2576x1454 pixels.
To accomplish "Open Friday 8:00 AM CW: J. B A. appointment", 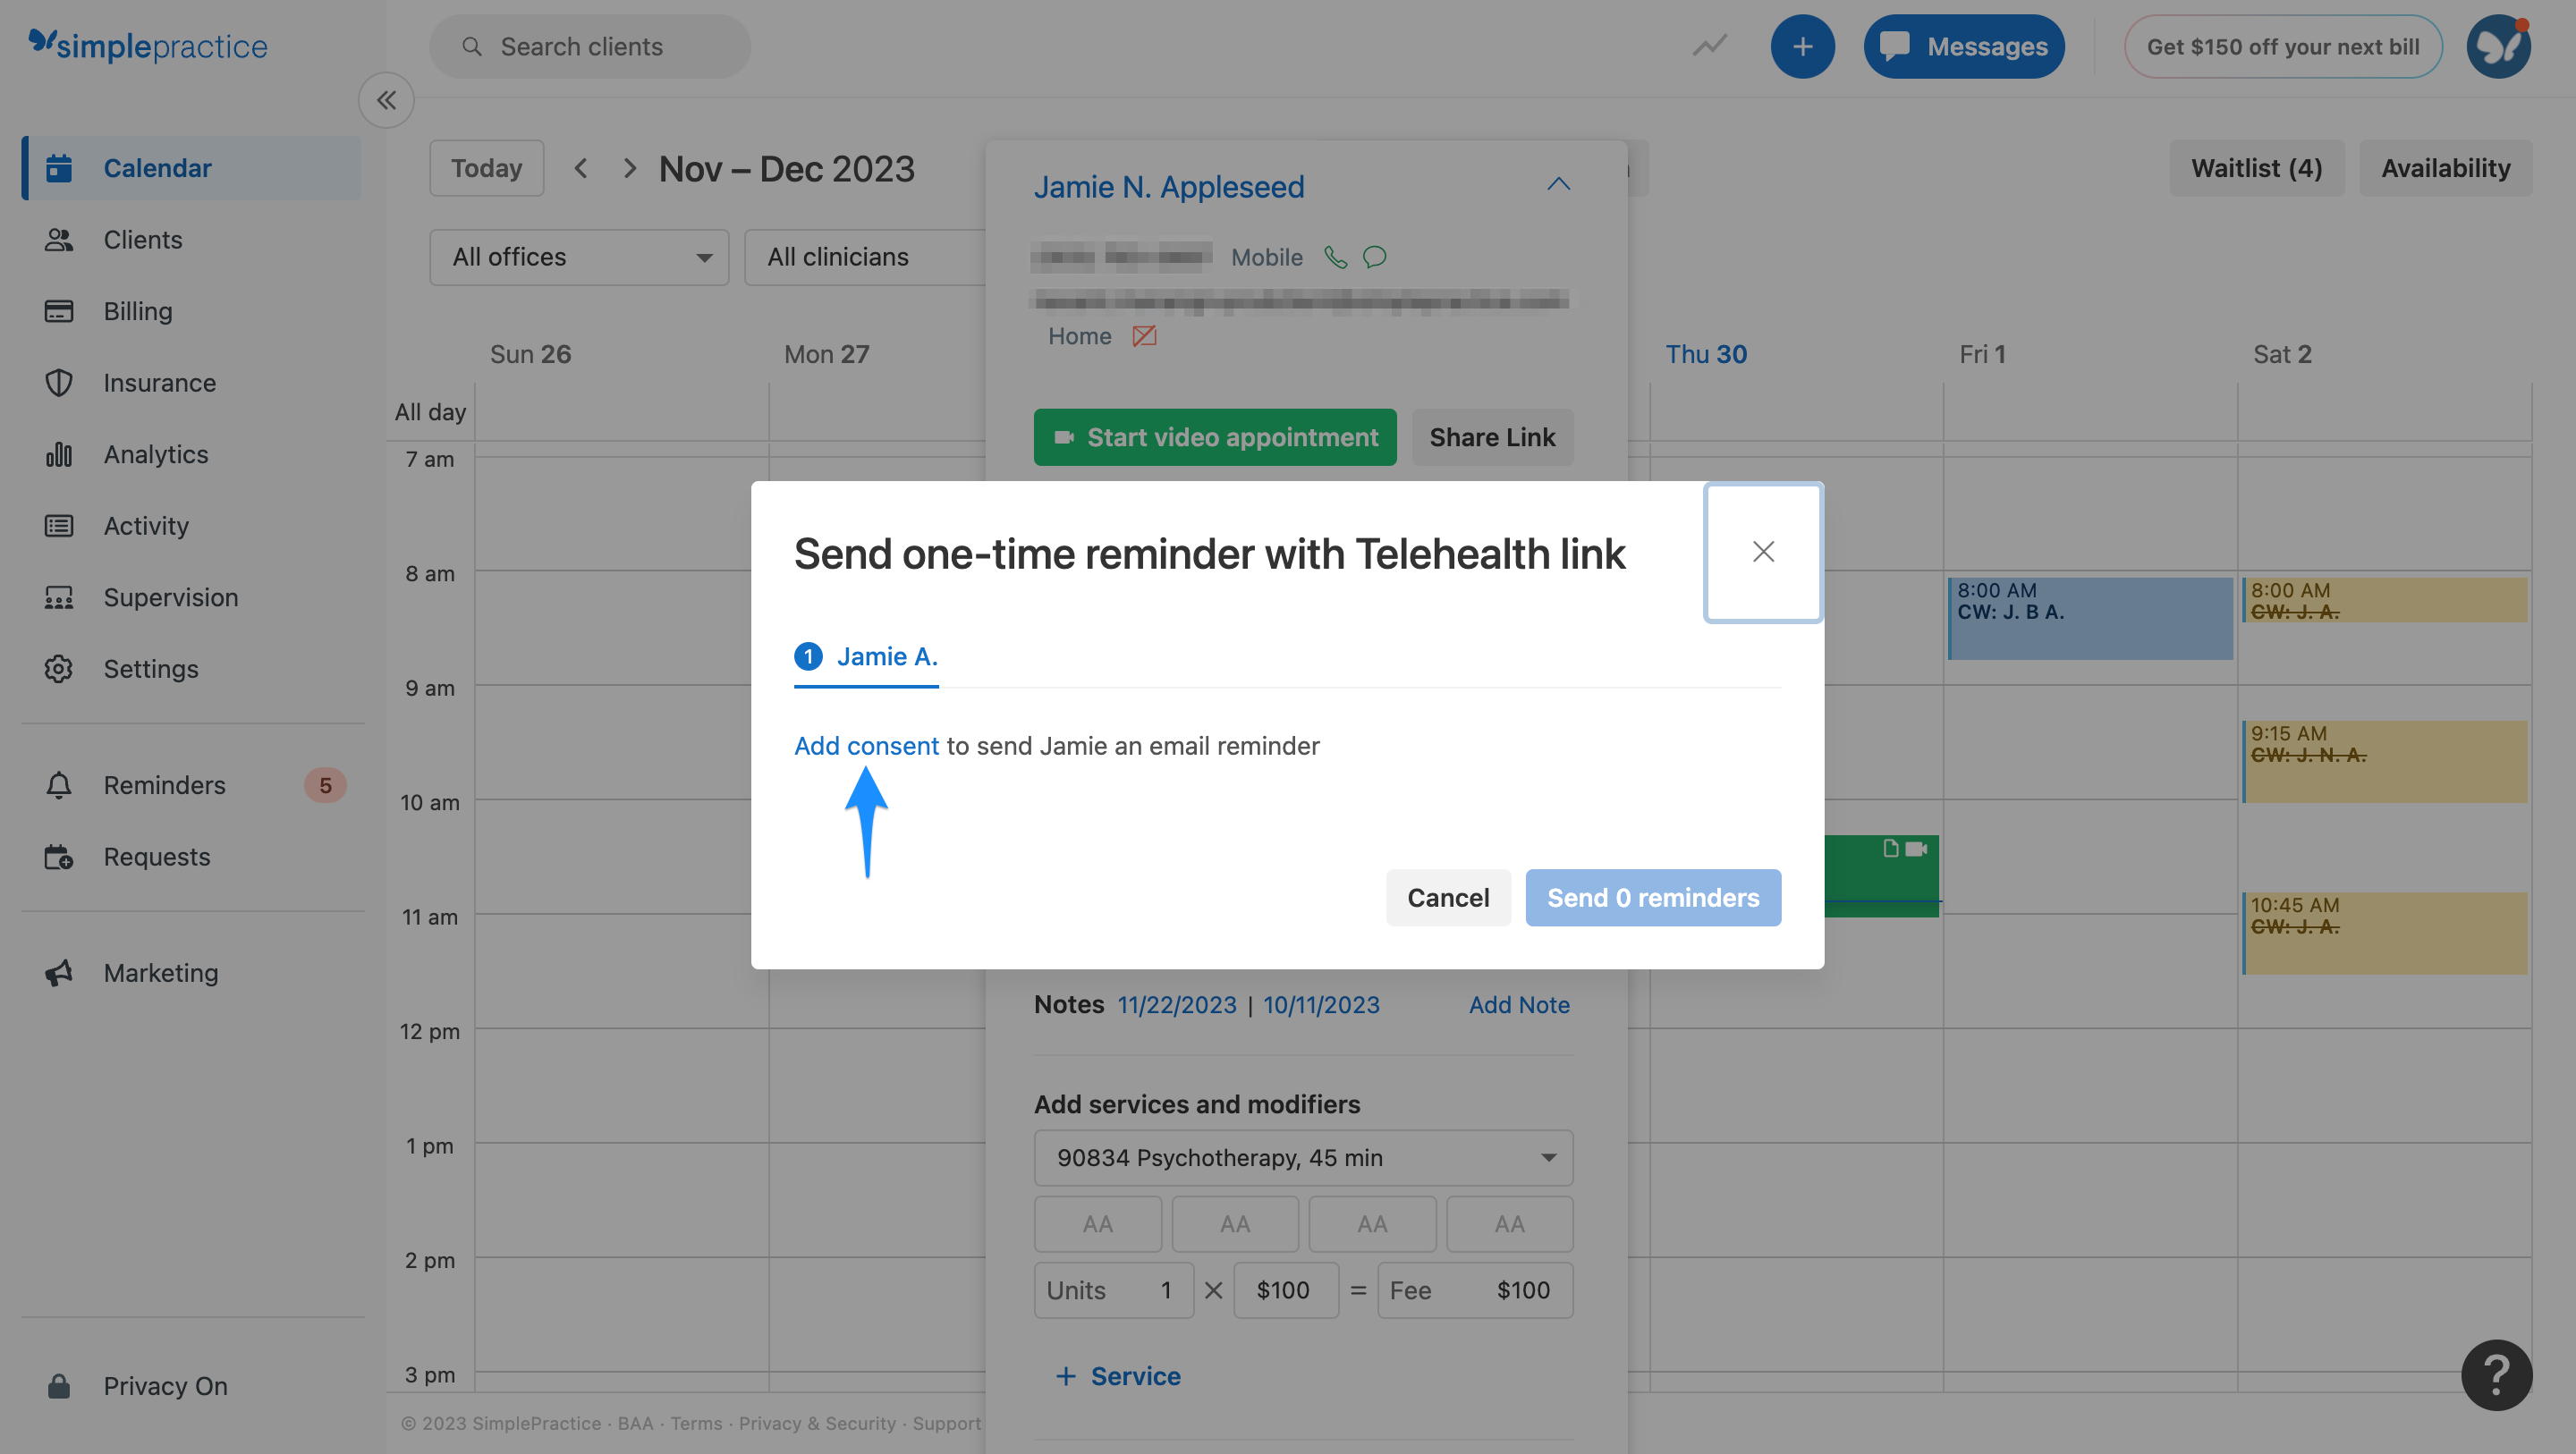I will 2089,617.
